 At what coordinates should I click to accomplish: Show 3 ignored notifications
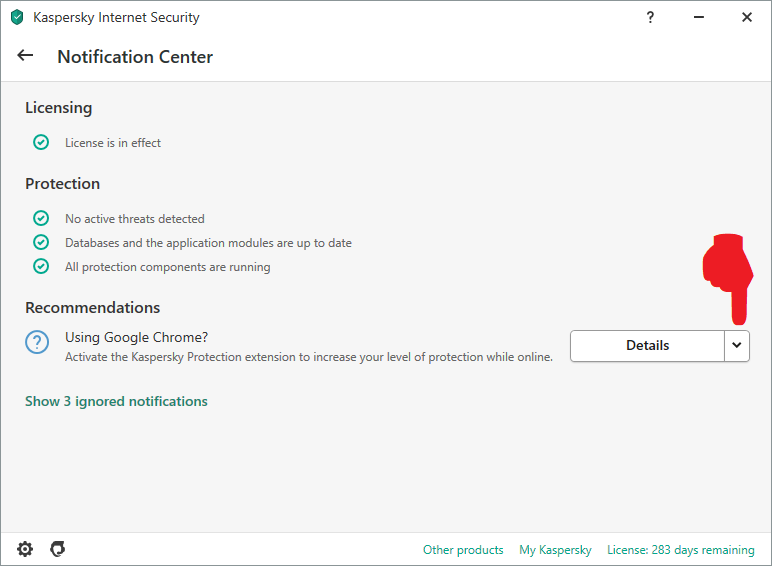[x=116, y=401]
